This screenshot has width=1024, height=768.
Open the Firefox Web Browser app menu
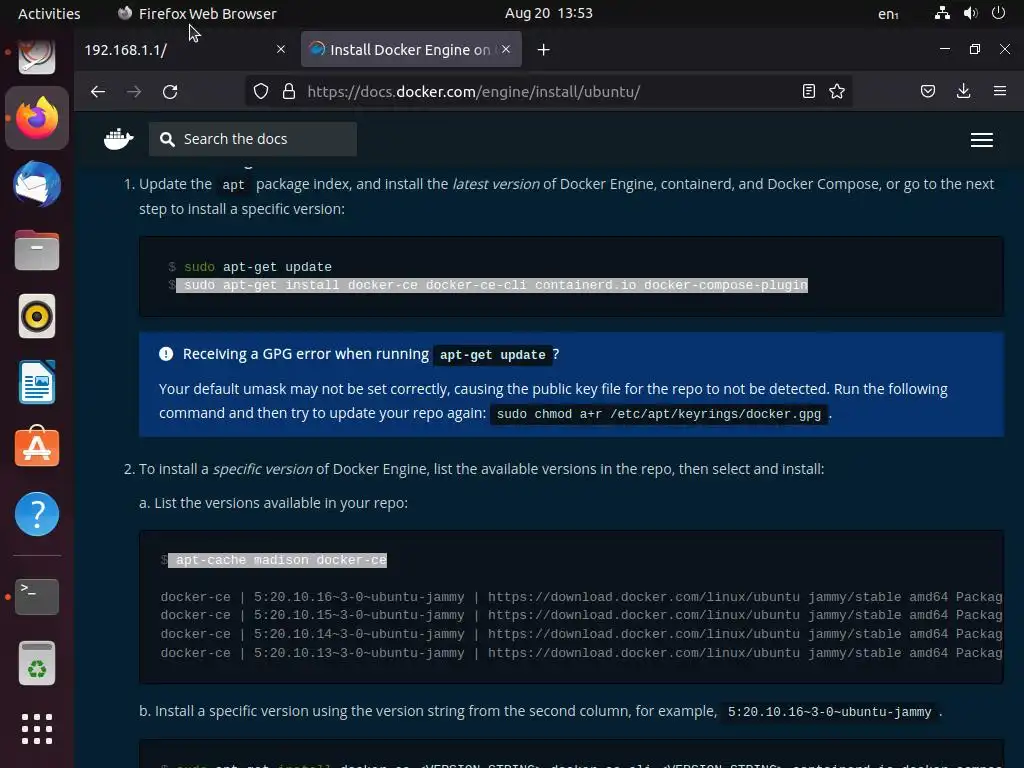tap(197, 14)
